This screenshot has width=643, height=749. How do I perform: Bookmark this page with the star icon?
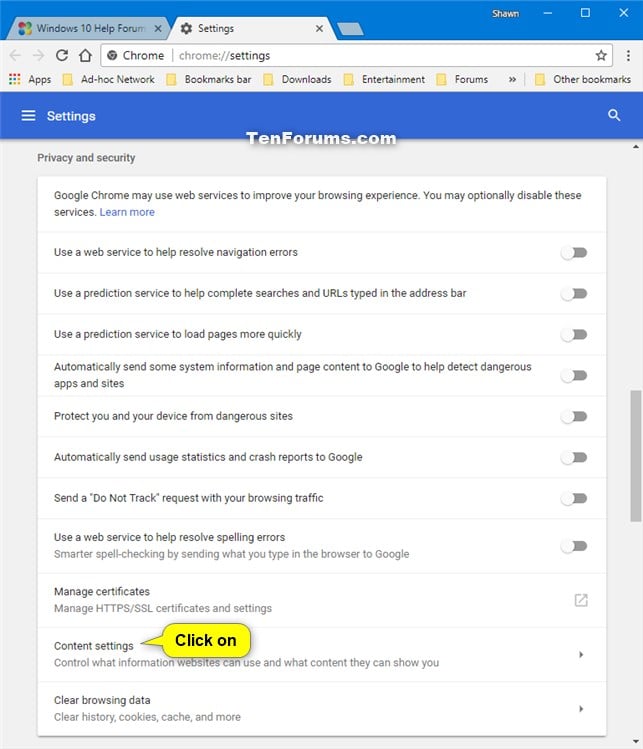(x=601, y=55)
